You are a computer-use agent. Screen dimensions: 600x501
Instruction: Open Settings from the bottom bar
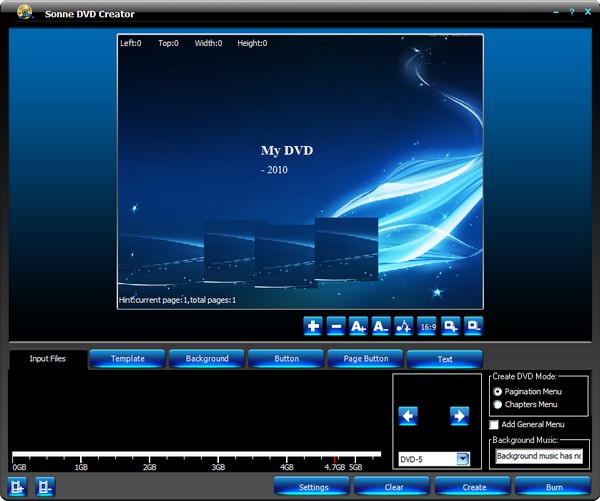click(x=312, y=487)
